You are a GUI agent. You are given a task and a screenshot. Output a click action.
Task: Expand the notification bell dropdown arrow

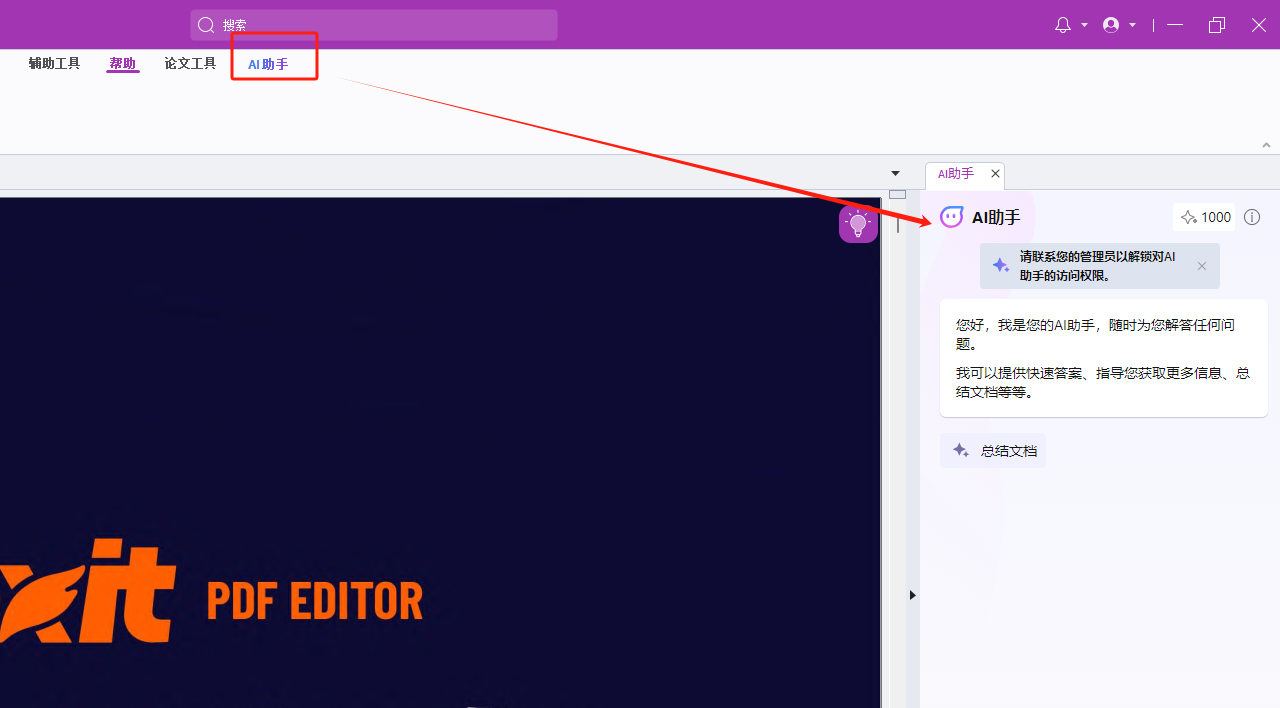click(1084, 25)
